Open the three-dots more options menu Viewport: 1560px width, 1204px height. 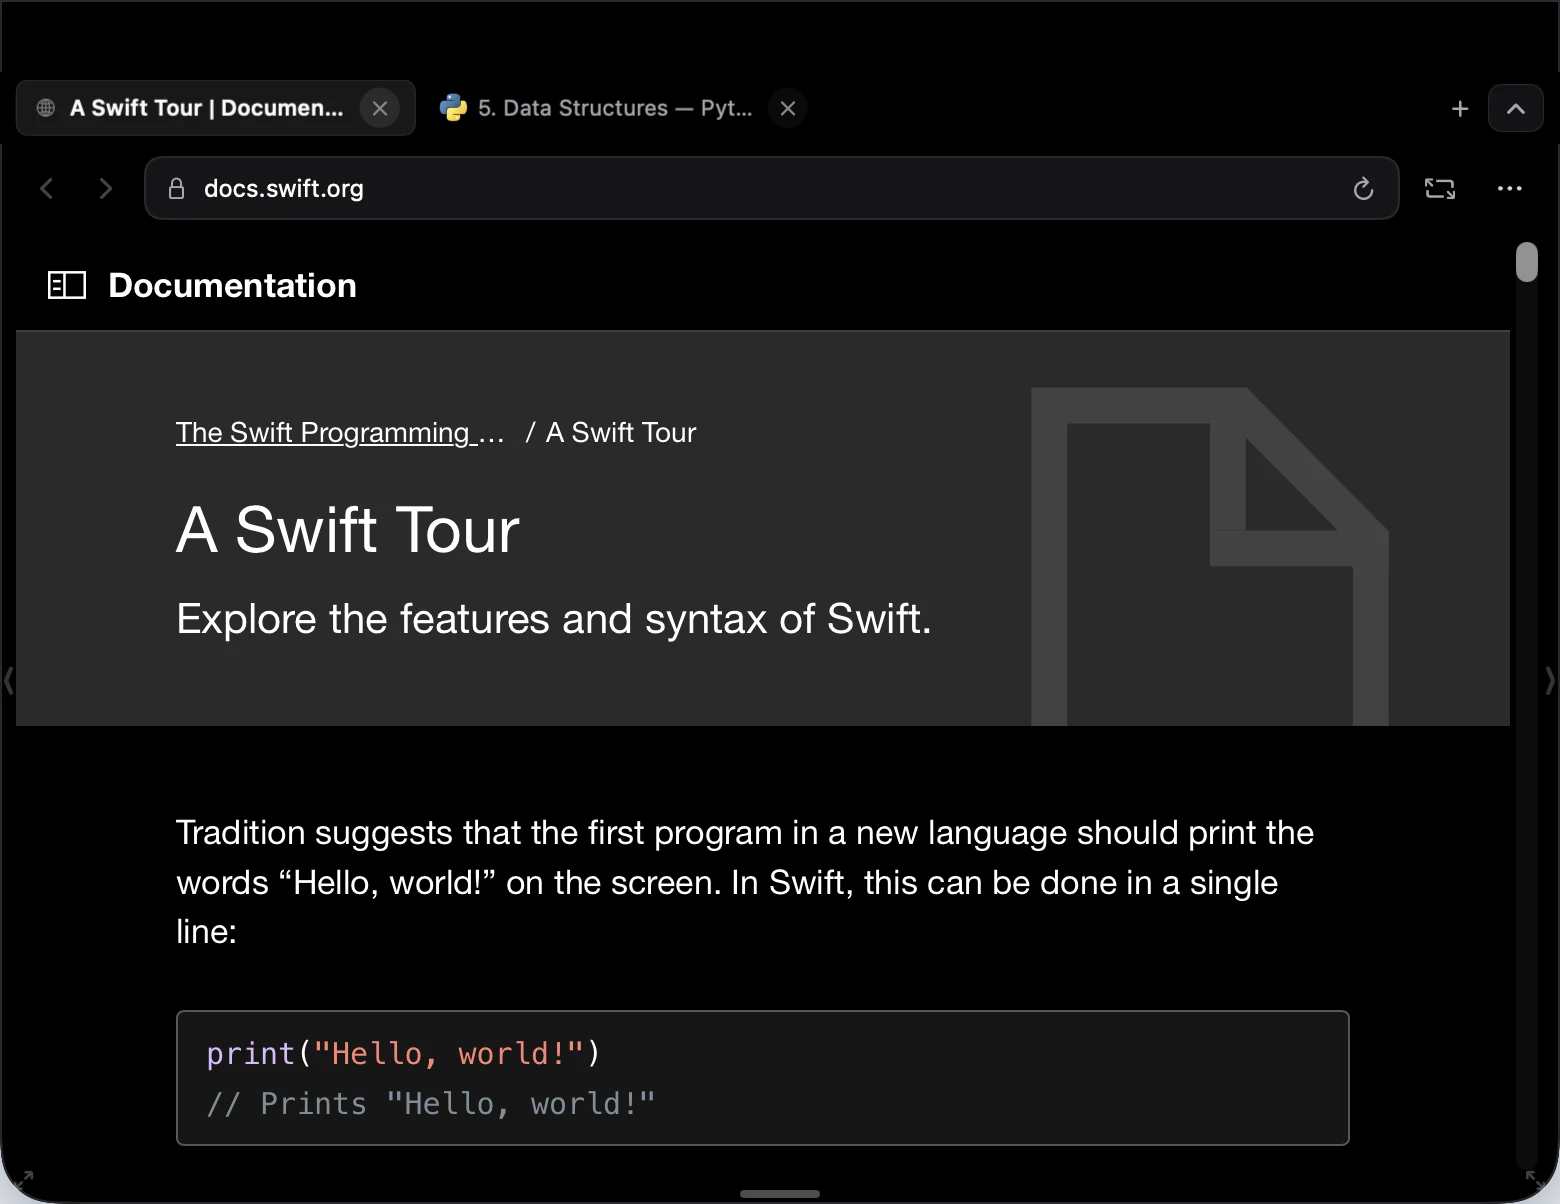pos(1509,188)
